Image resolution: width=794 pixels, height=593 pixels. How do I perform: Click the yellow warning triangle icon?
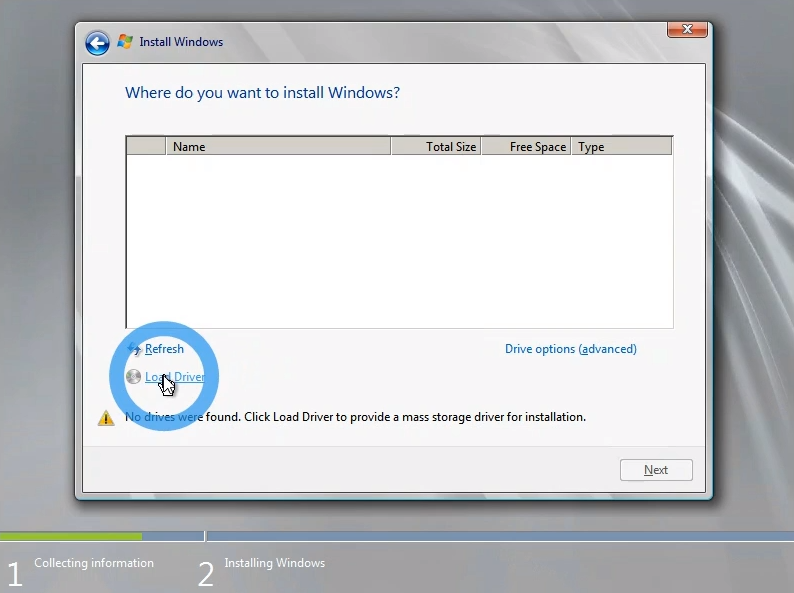pyautogui.click(x=106, y=418)
